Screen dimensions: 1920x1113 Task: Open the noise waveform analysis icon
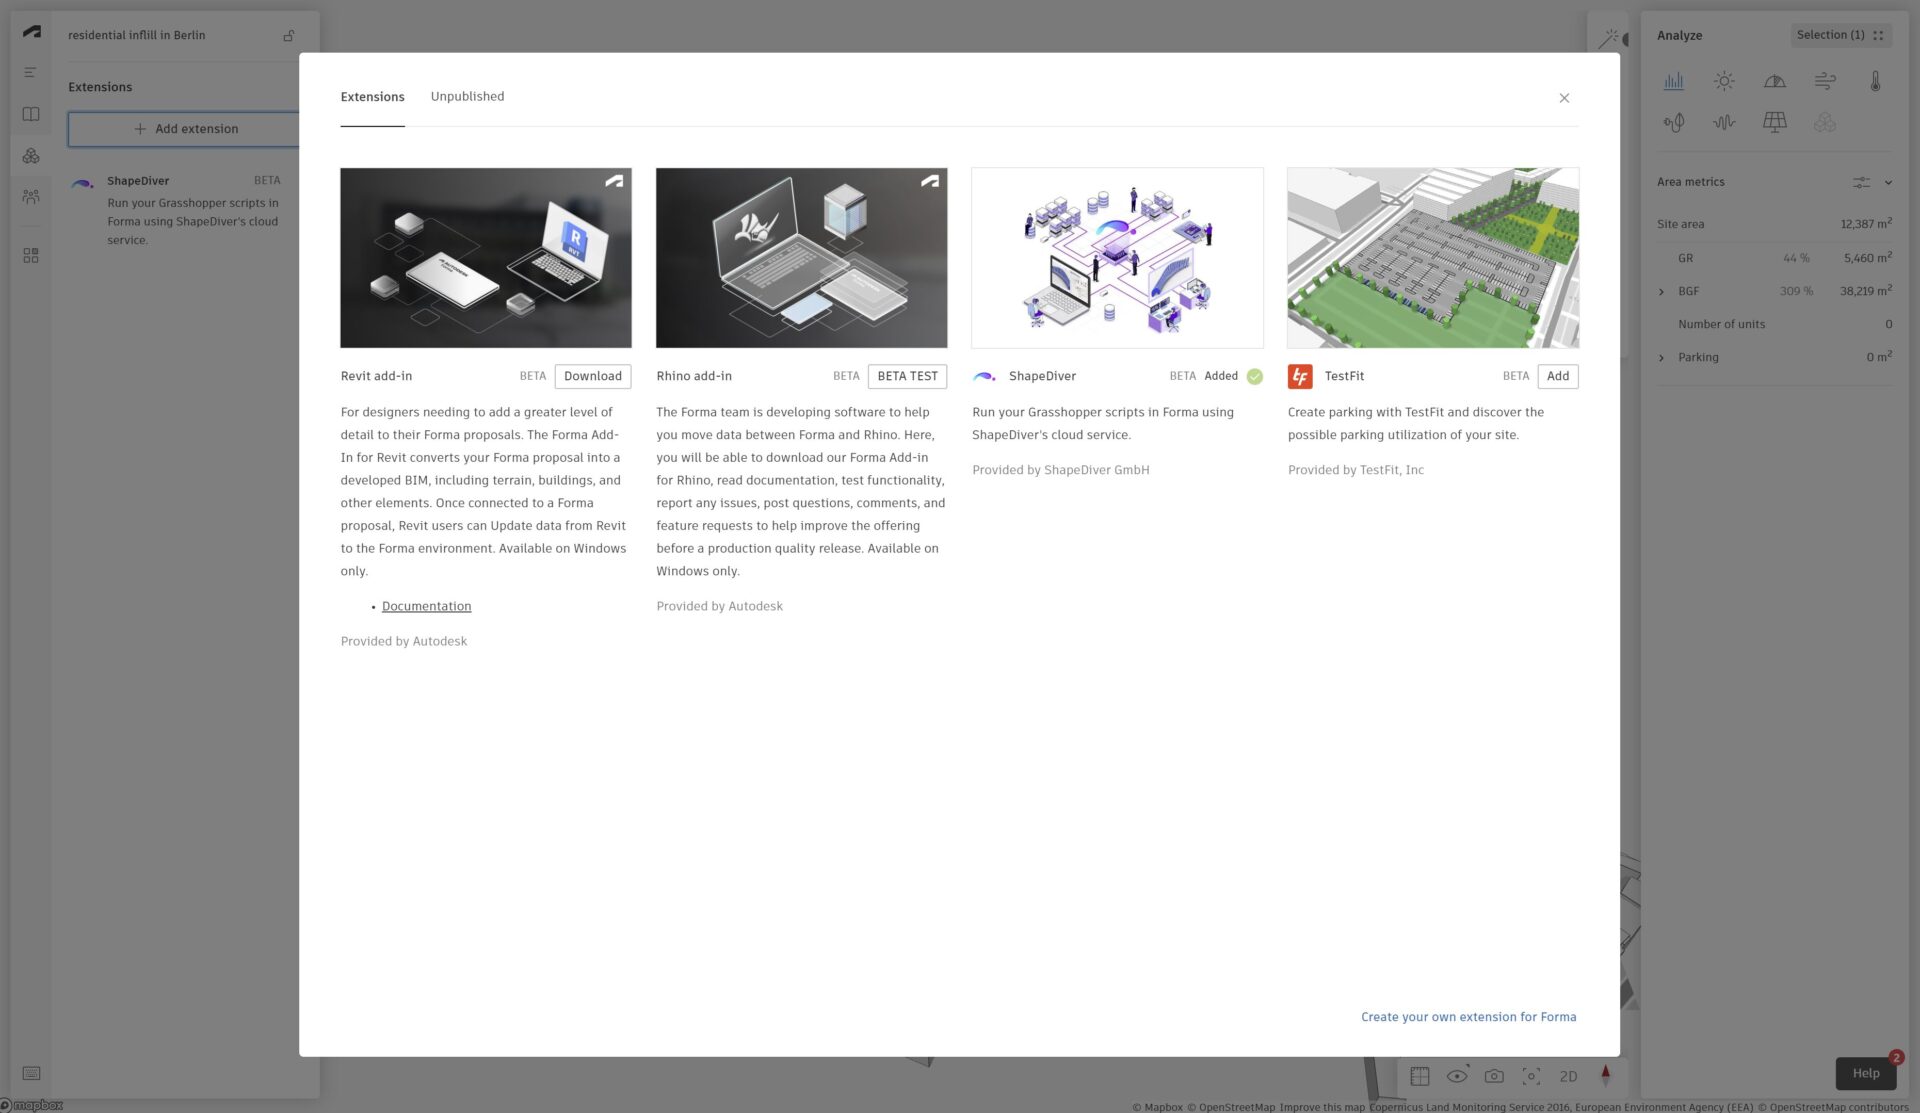point(1724,122)
